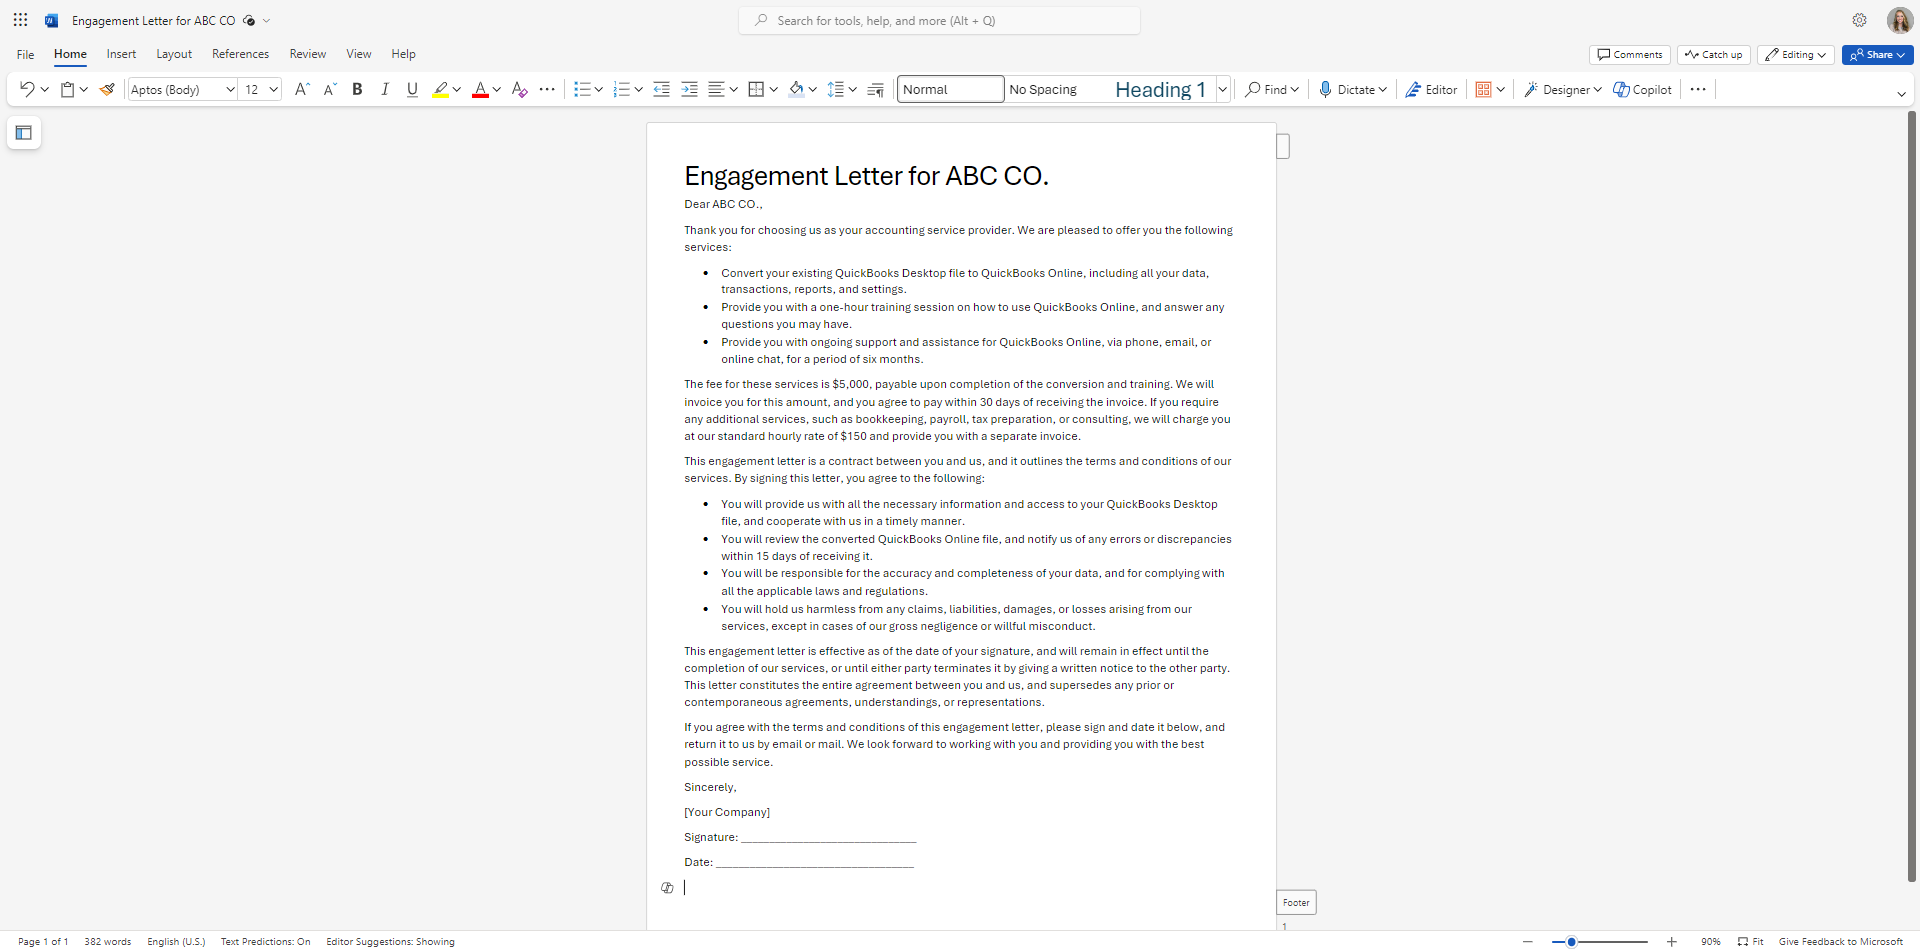Apply the Heading 1 style
Screen dimensions: 1920x950
[x=1158, y=89]
